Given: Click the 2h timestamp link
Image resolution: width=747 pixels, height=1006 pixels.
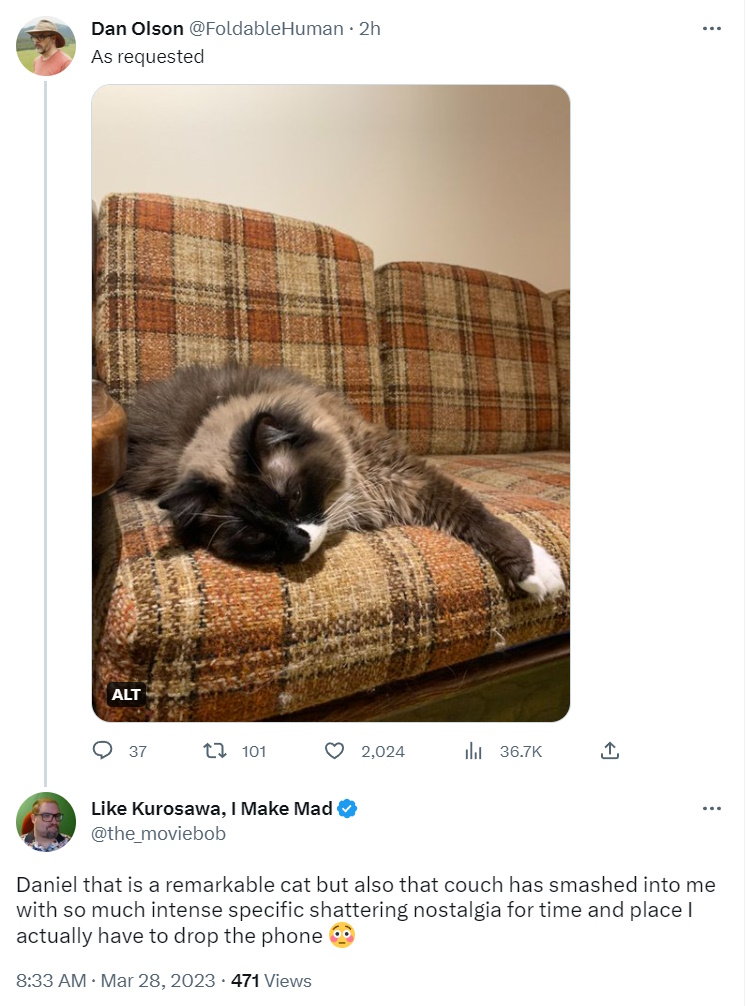Looking at the screenshot, I should pyautogui.click(x=369, y=29).
